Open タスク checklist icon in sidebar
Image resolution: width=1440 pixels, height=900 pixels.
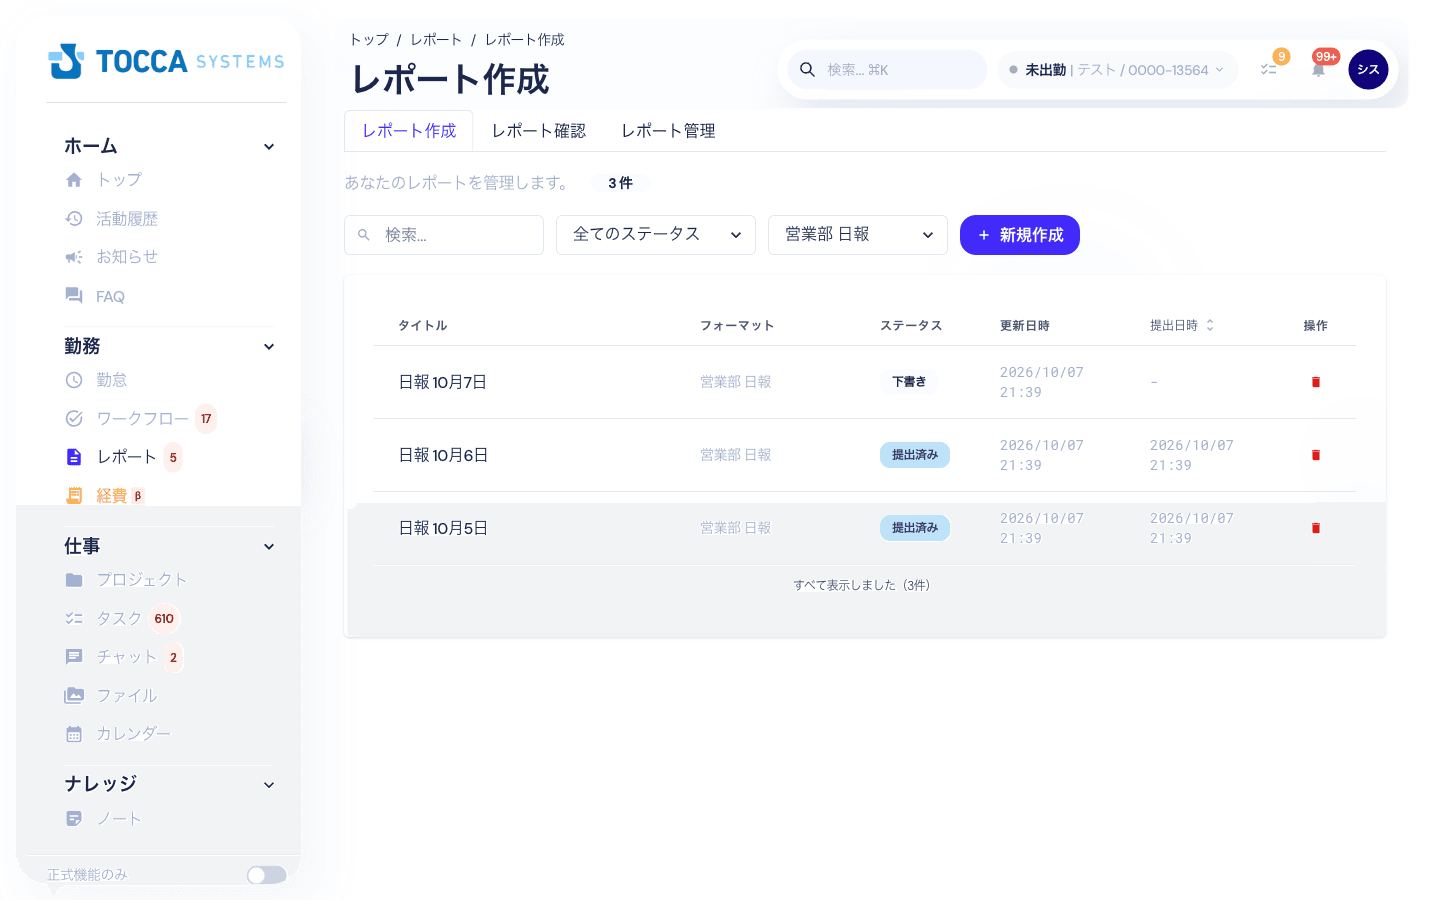tap(74, 619)
